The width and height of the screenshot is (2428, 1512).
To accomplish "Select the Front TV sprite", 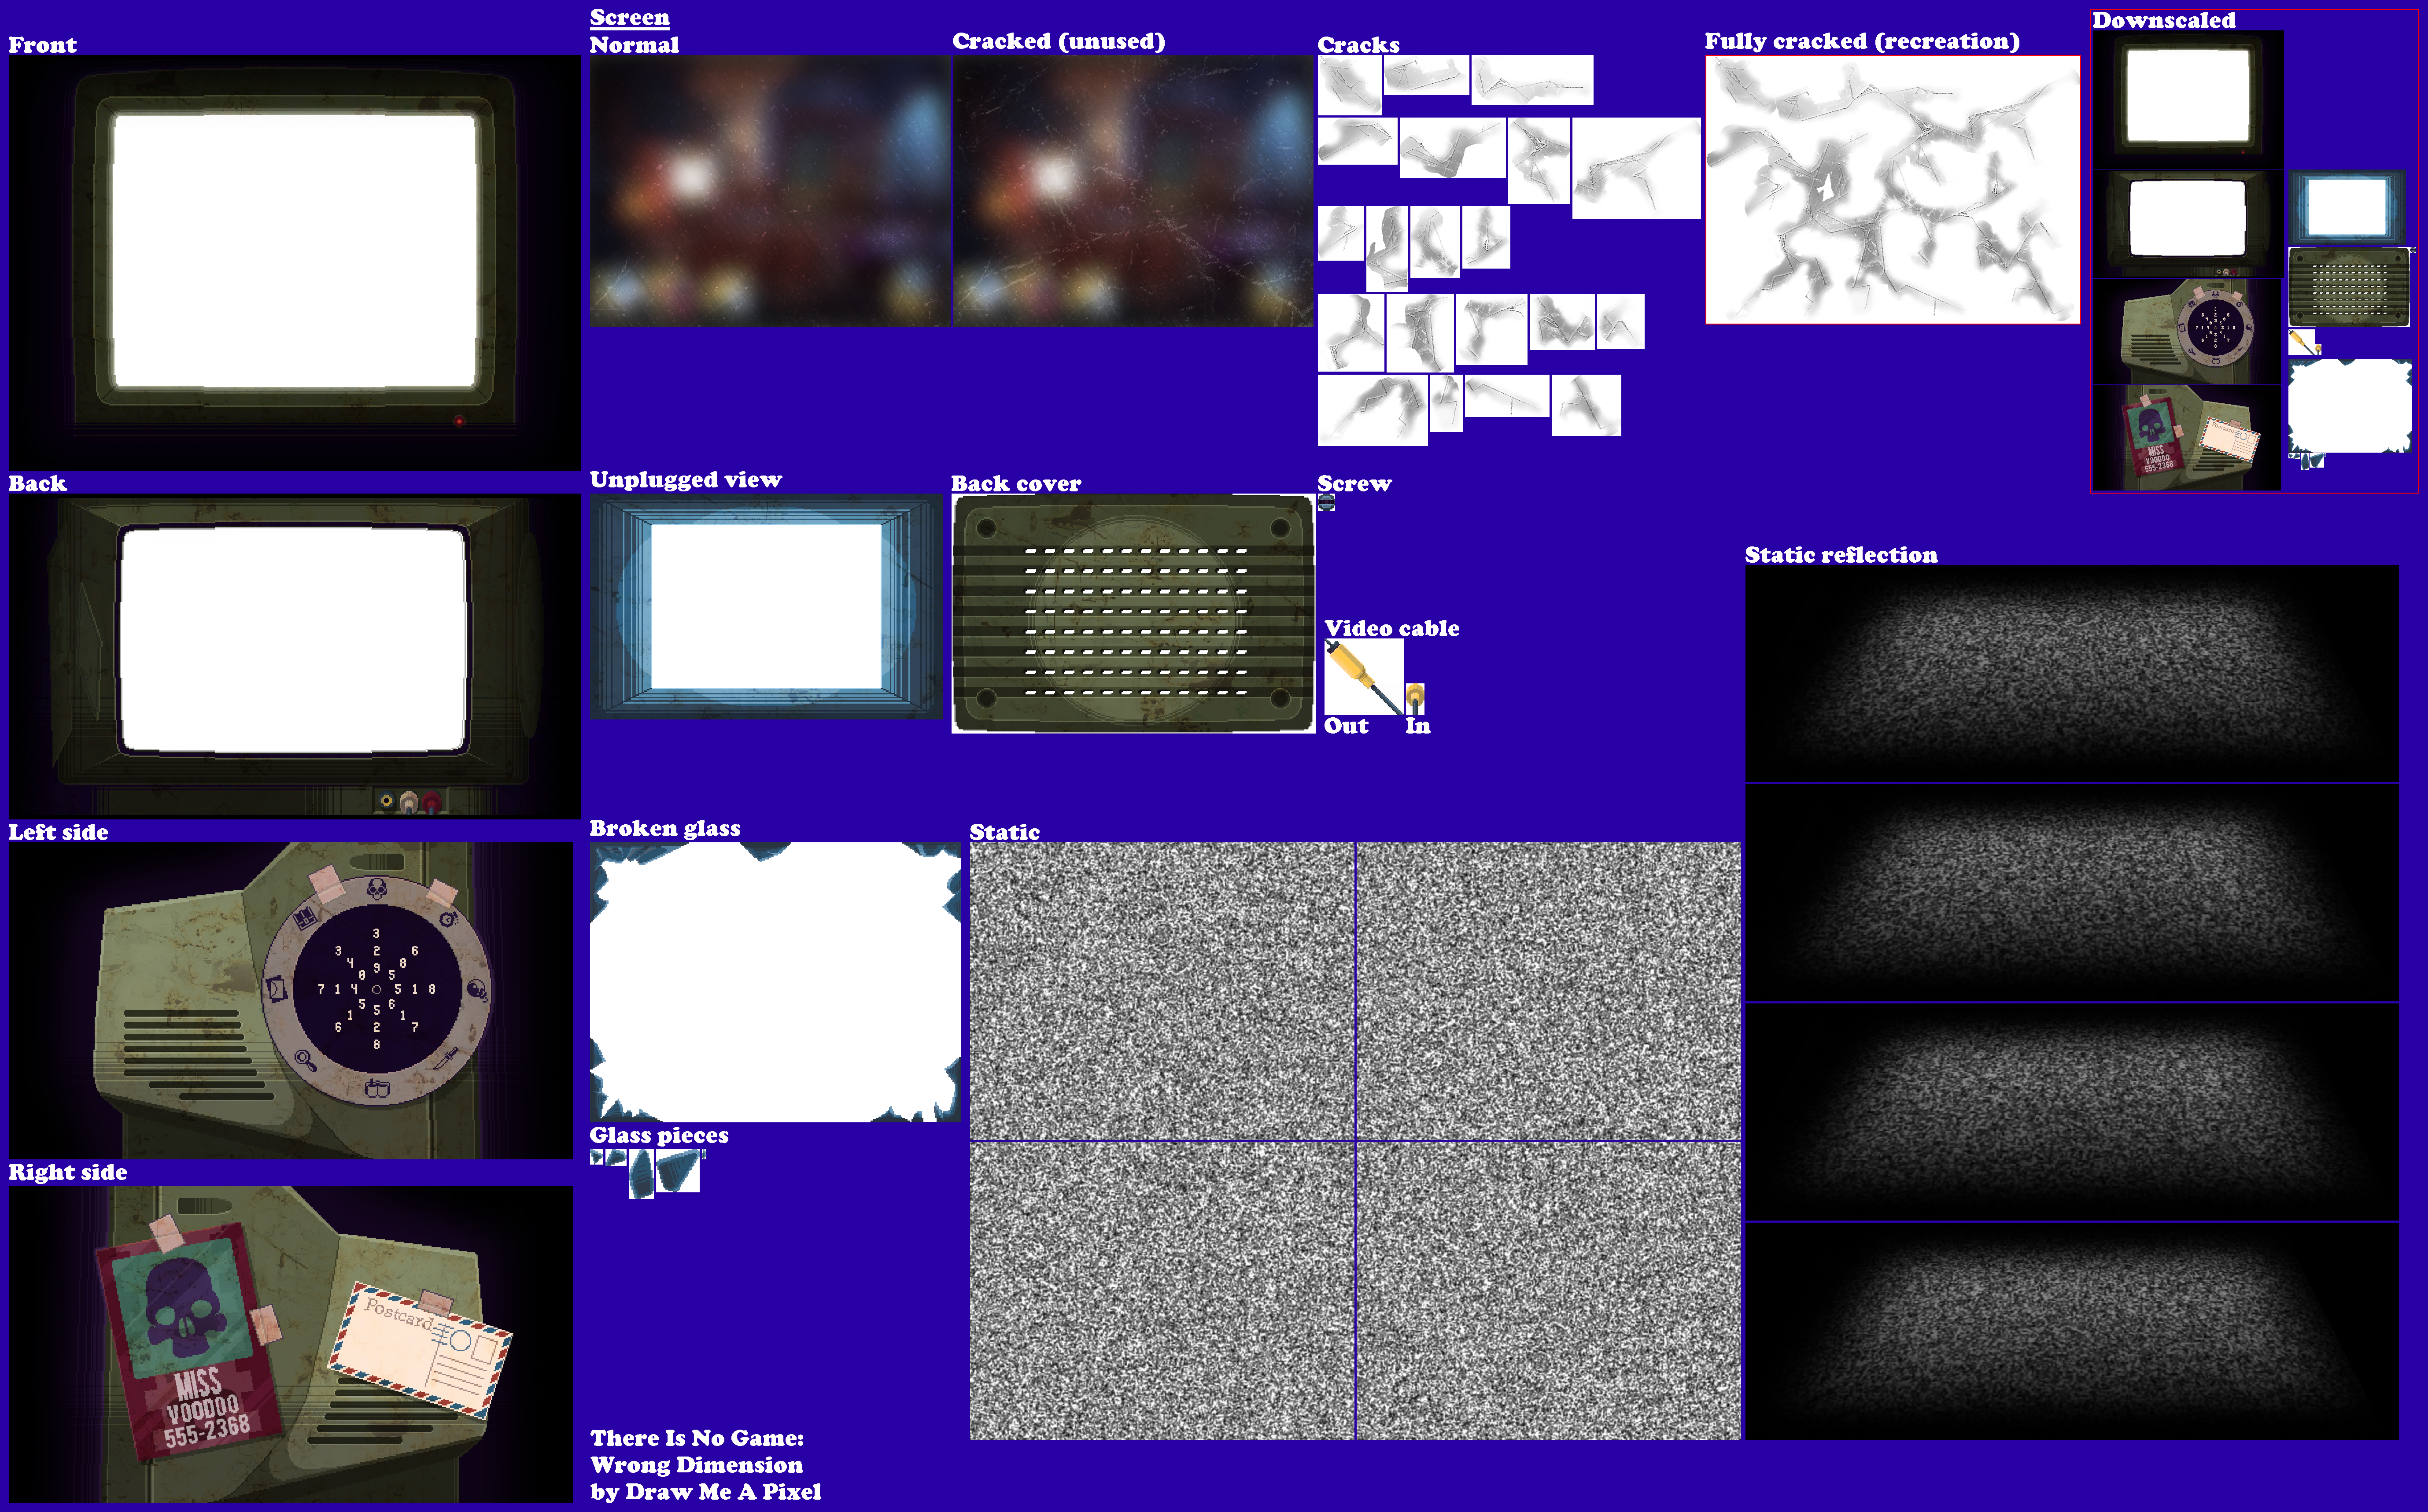I will [294, 263].
